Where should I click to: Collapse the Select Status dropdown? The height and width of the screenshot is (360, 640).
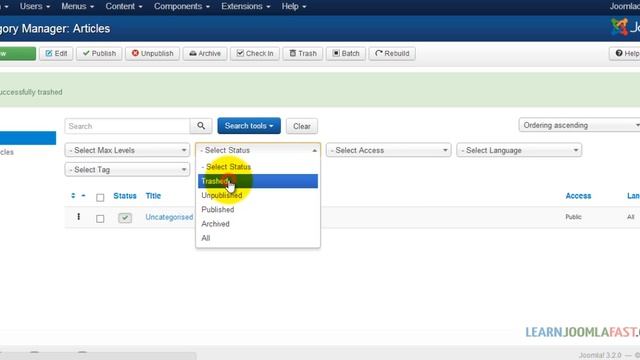(x=258, y=150)
